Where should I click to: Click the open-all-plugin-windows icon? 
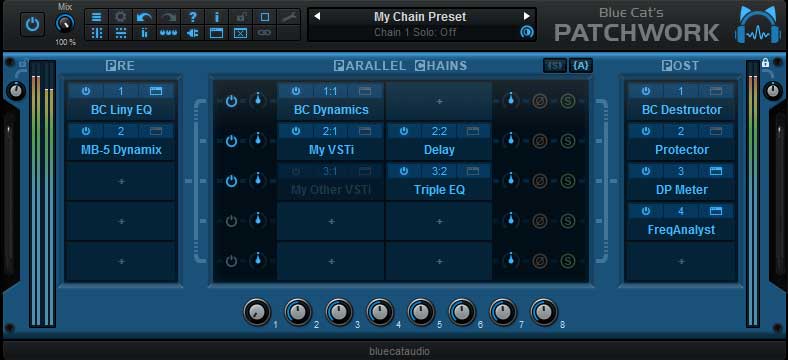coord(217,33)
